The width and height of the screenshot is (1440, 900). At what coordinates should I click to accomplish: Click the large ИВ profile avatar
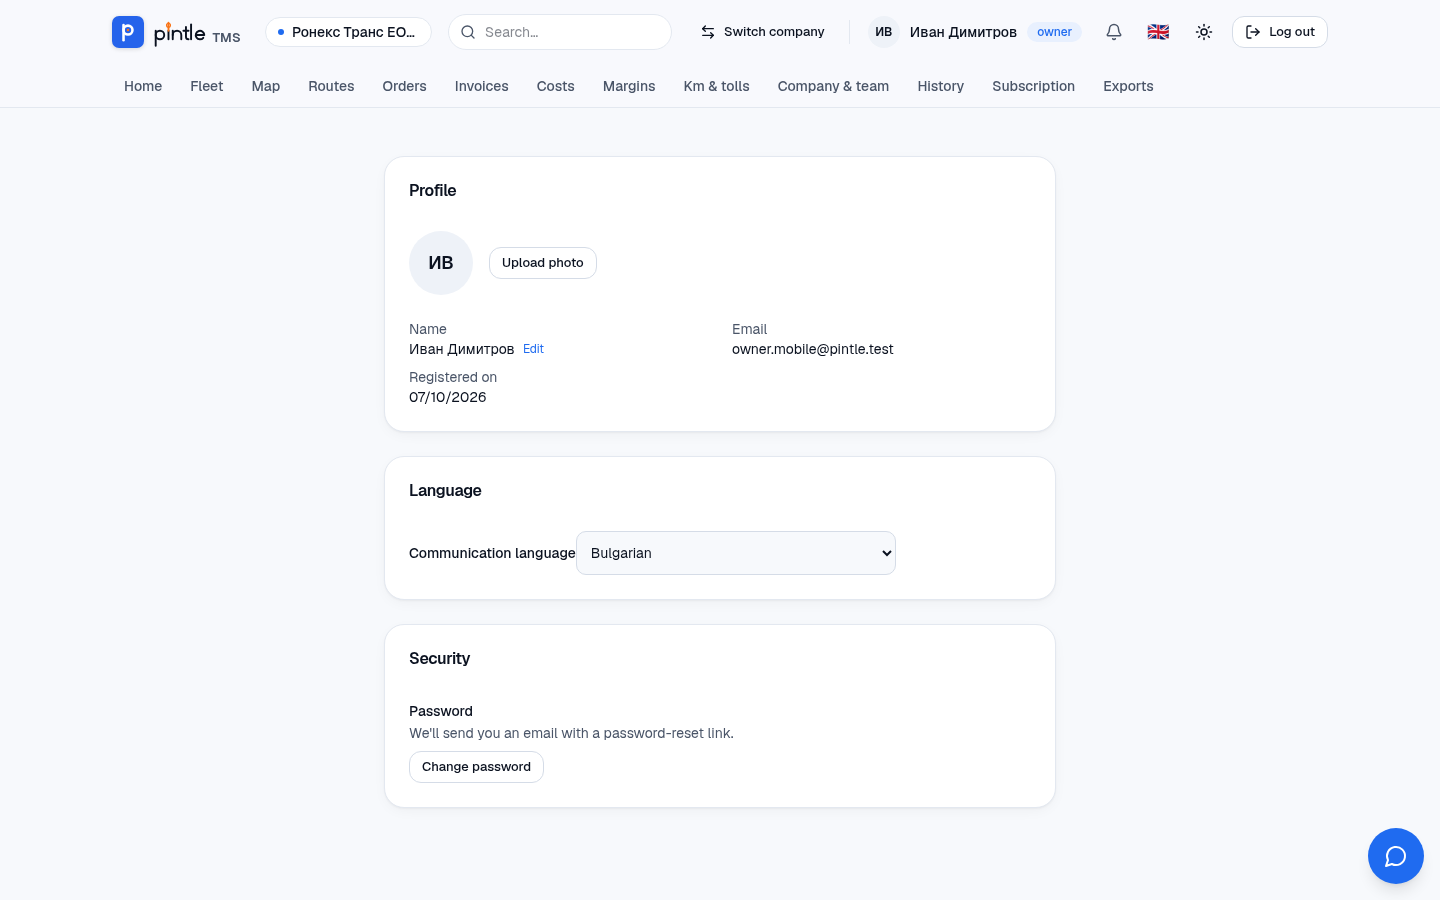pos(441,263)
